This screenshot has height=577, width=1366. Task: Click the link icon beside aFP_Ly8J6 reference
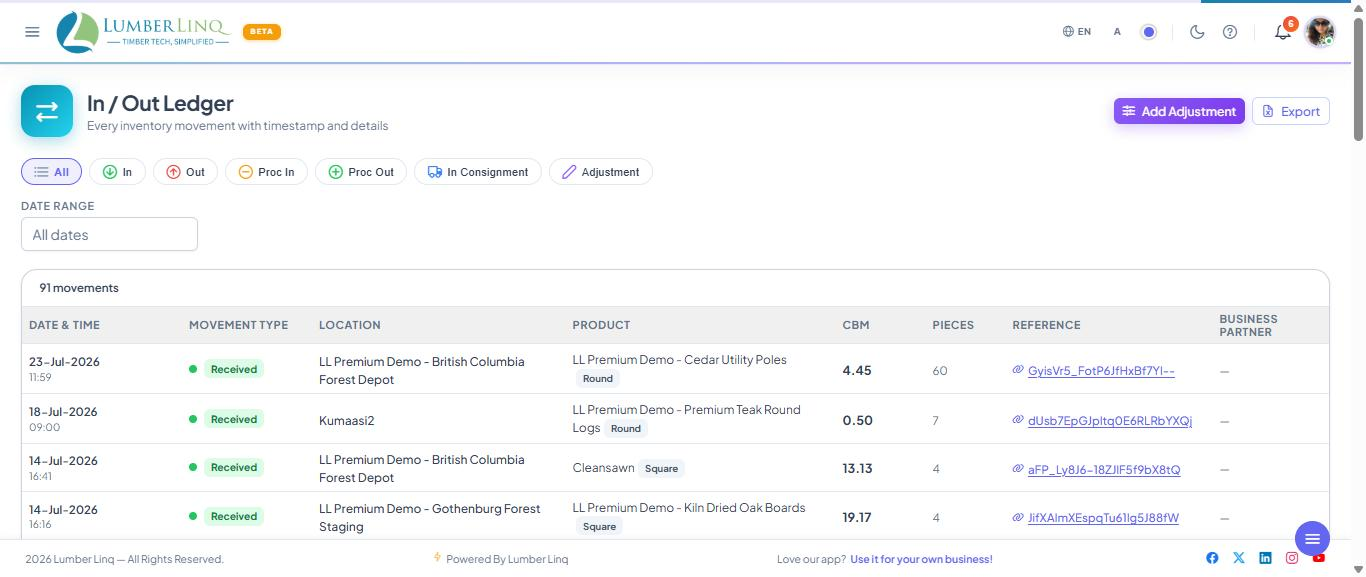point(1018,468)
